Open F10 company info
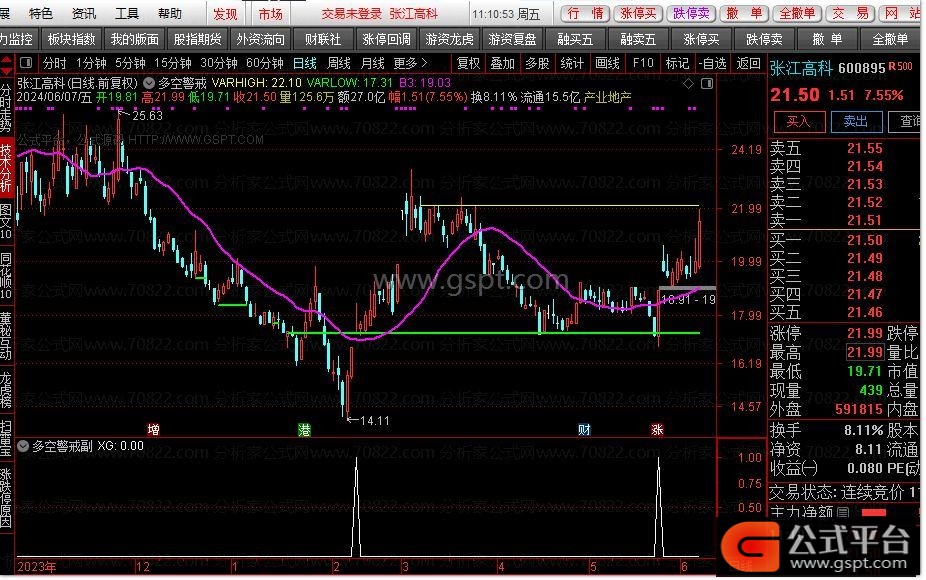 [x=643, y=63]
